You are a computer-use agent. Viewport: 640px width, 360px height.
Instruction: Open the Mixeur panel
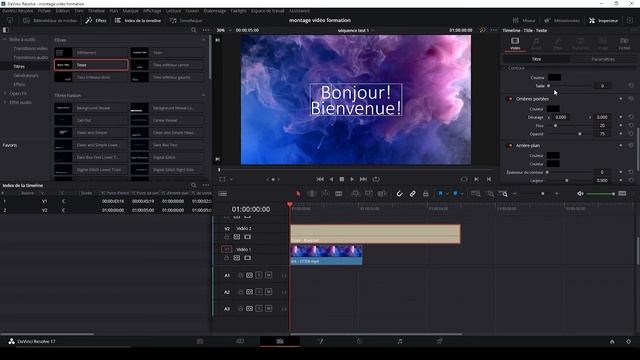point(524,20)
